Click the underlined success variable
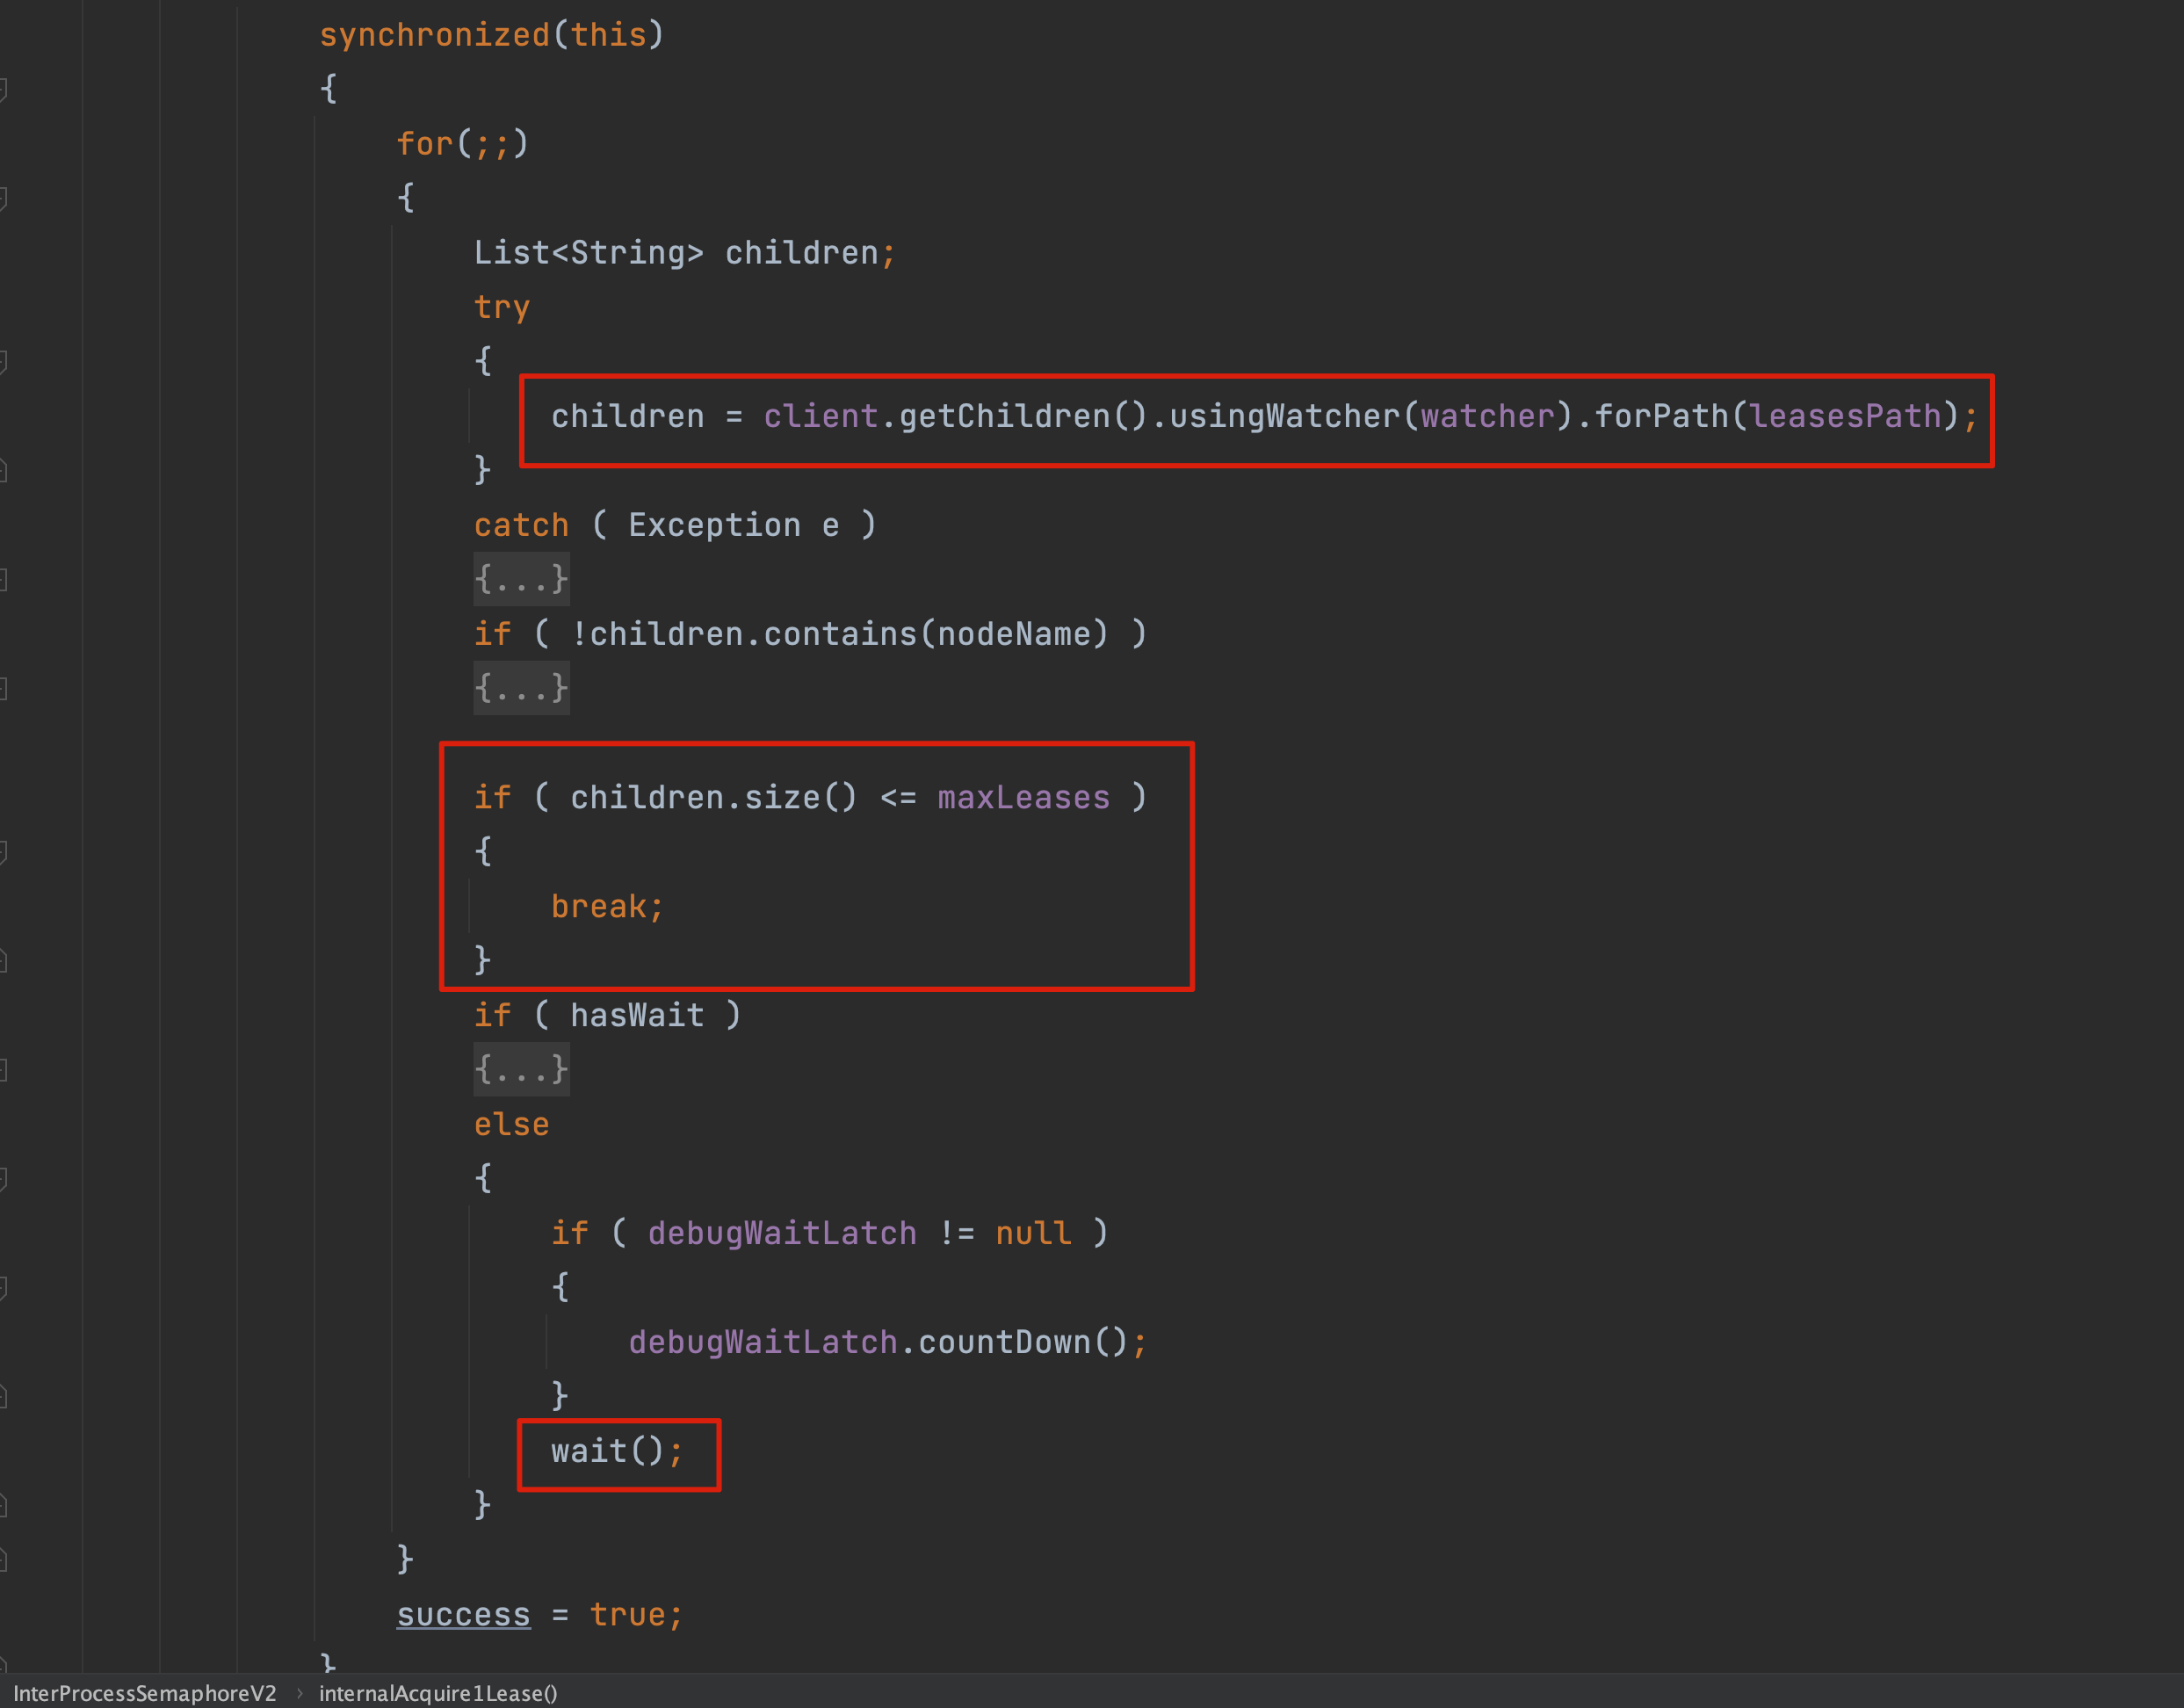This screenshot has height=1708, width=2184. tap(463, 1615)
